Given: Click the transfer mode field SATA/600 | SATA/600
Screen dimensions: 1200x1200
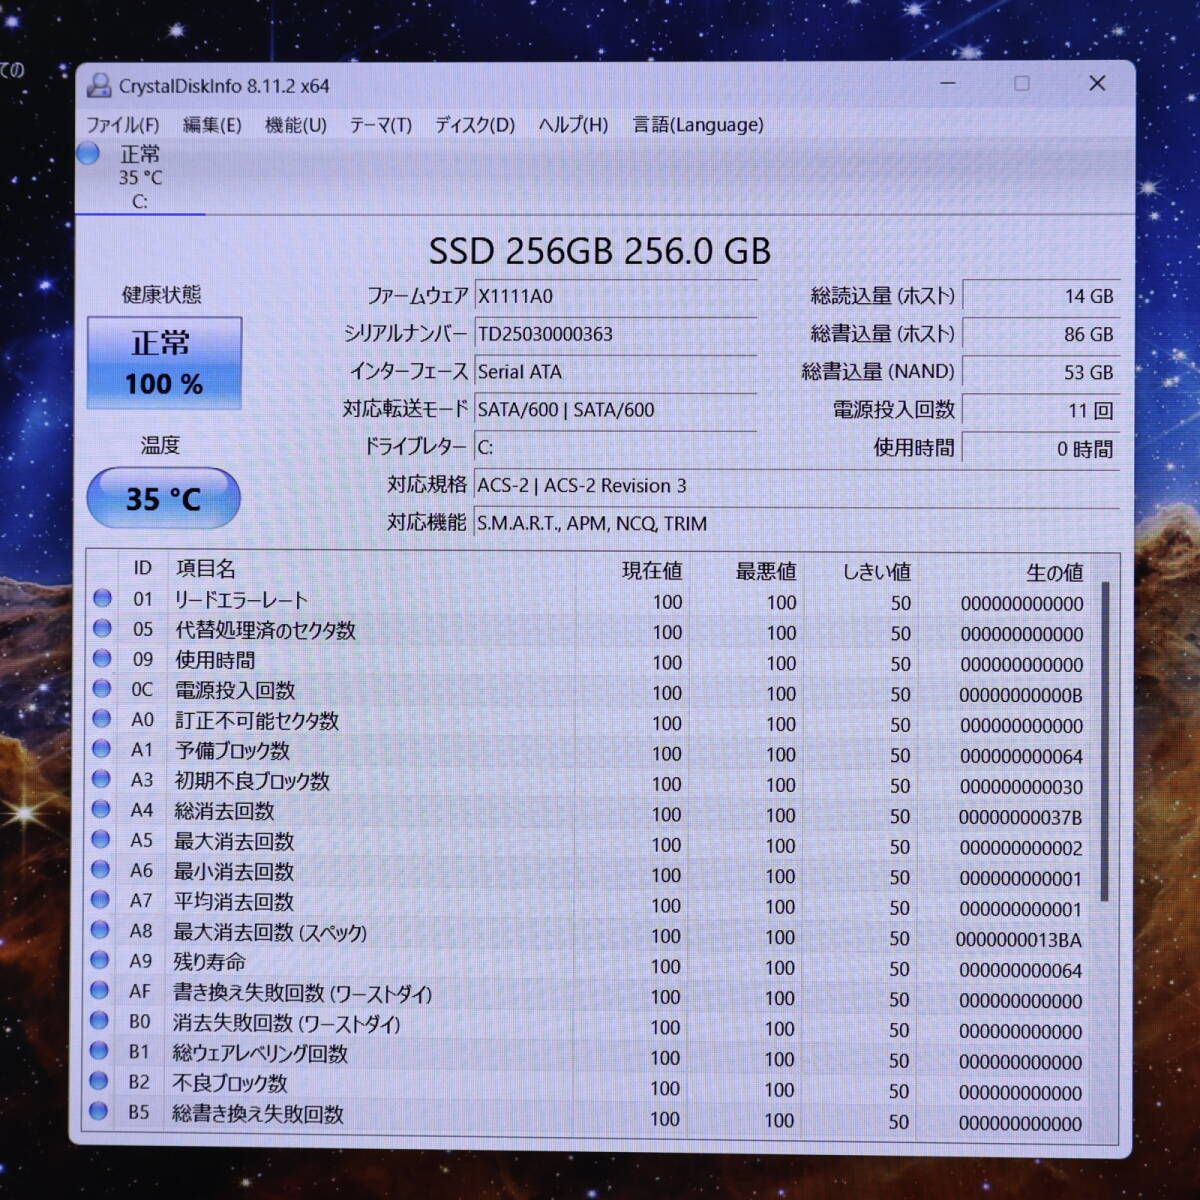Looking at the screenshot, I should coord(615,409).
